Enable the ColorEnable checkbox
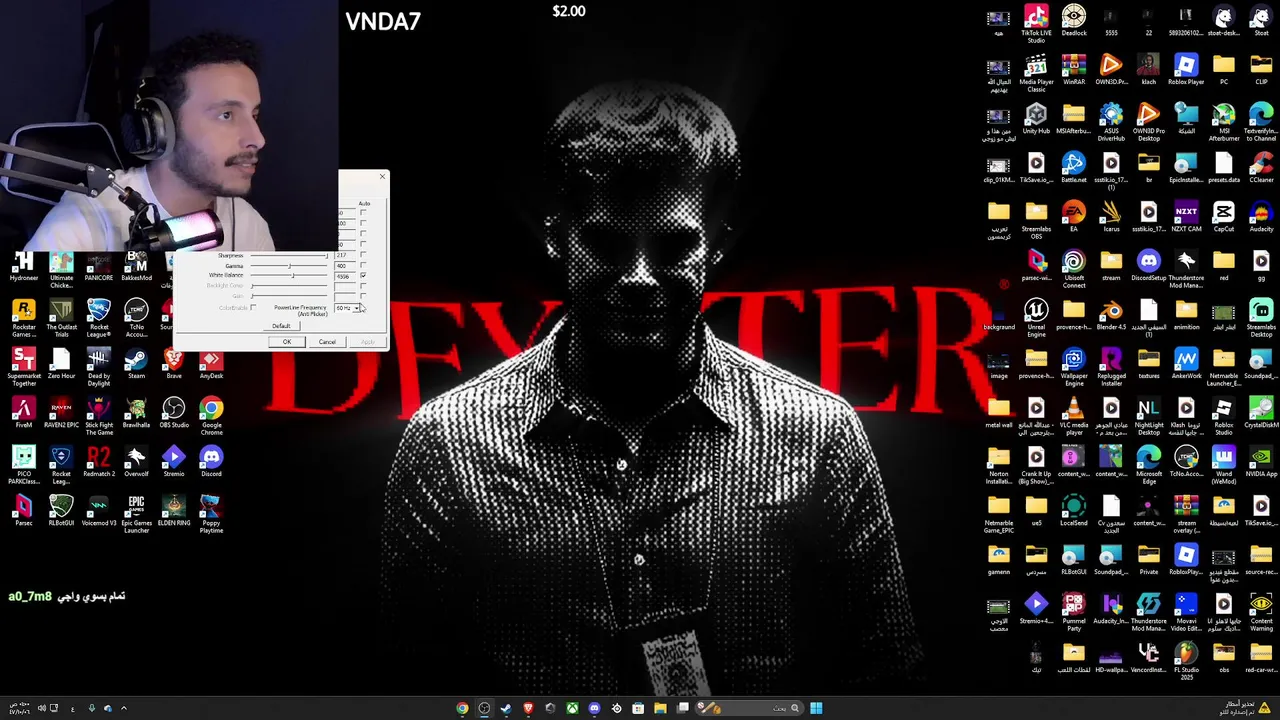 coord(253,307)
